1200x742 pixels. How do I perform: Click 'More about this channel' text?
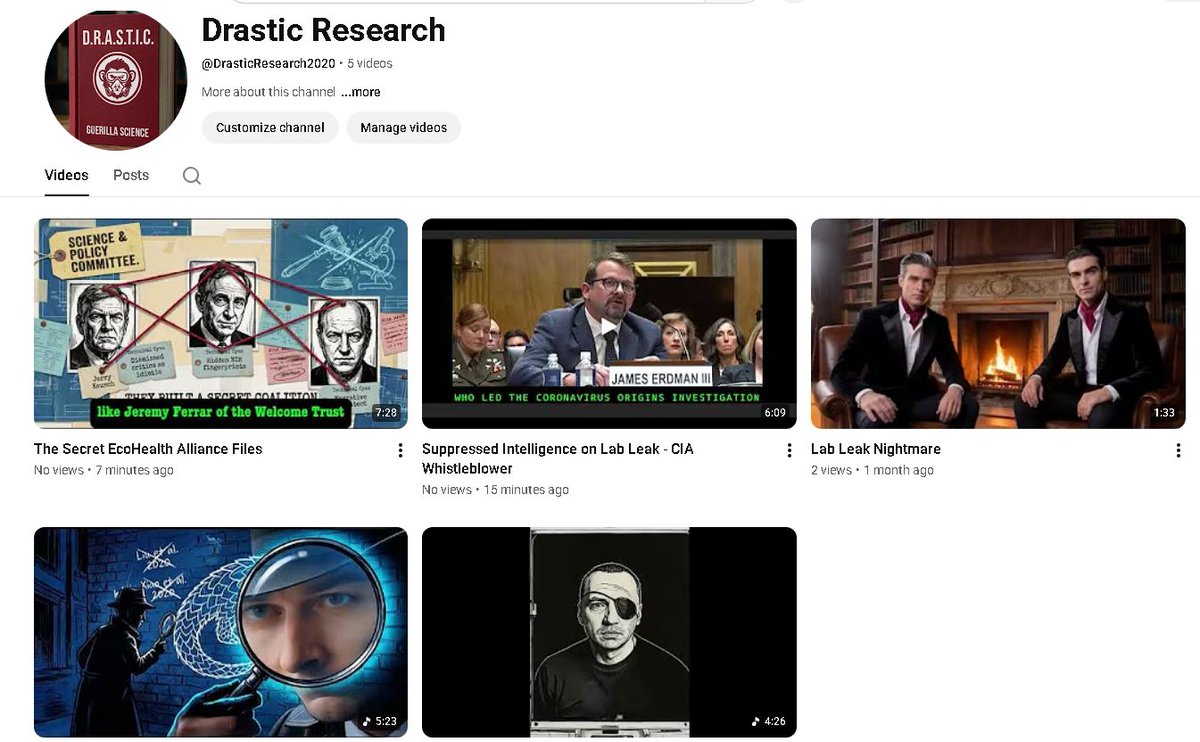click(x=268, y=92)
